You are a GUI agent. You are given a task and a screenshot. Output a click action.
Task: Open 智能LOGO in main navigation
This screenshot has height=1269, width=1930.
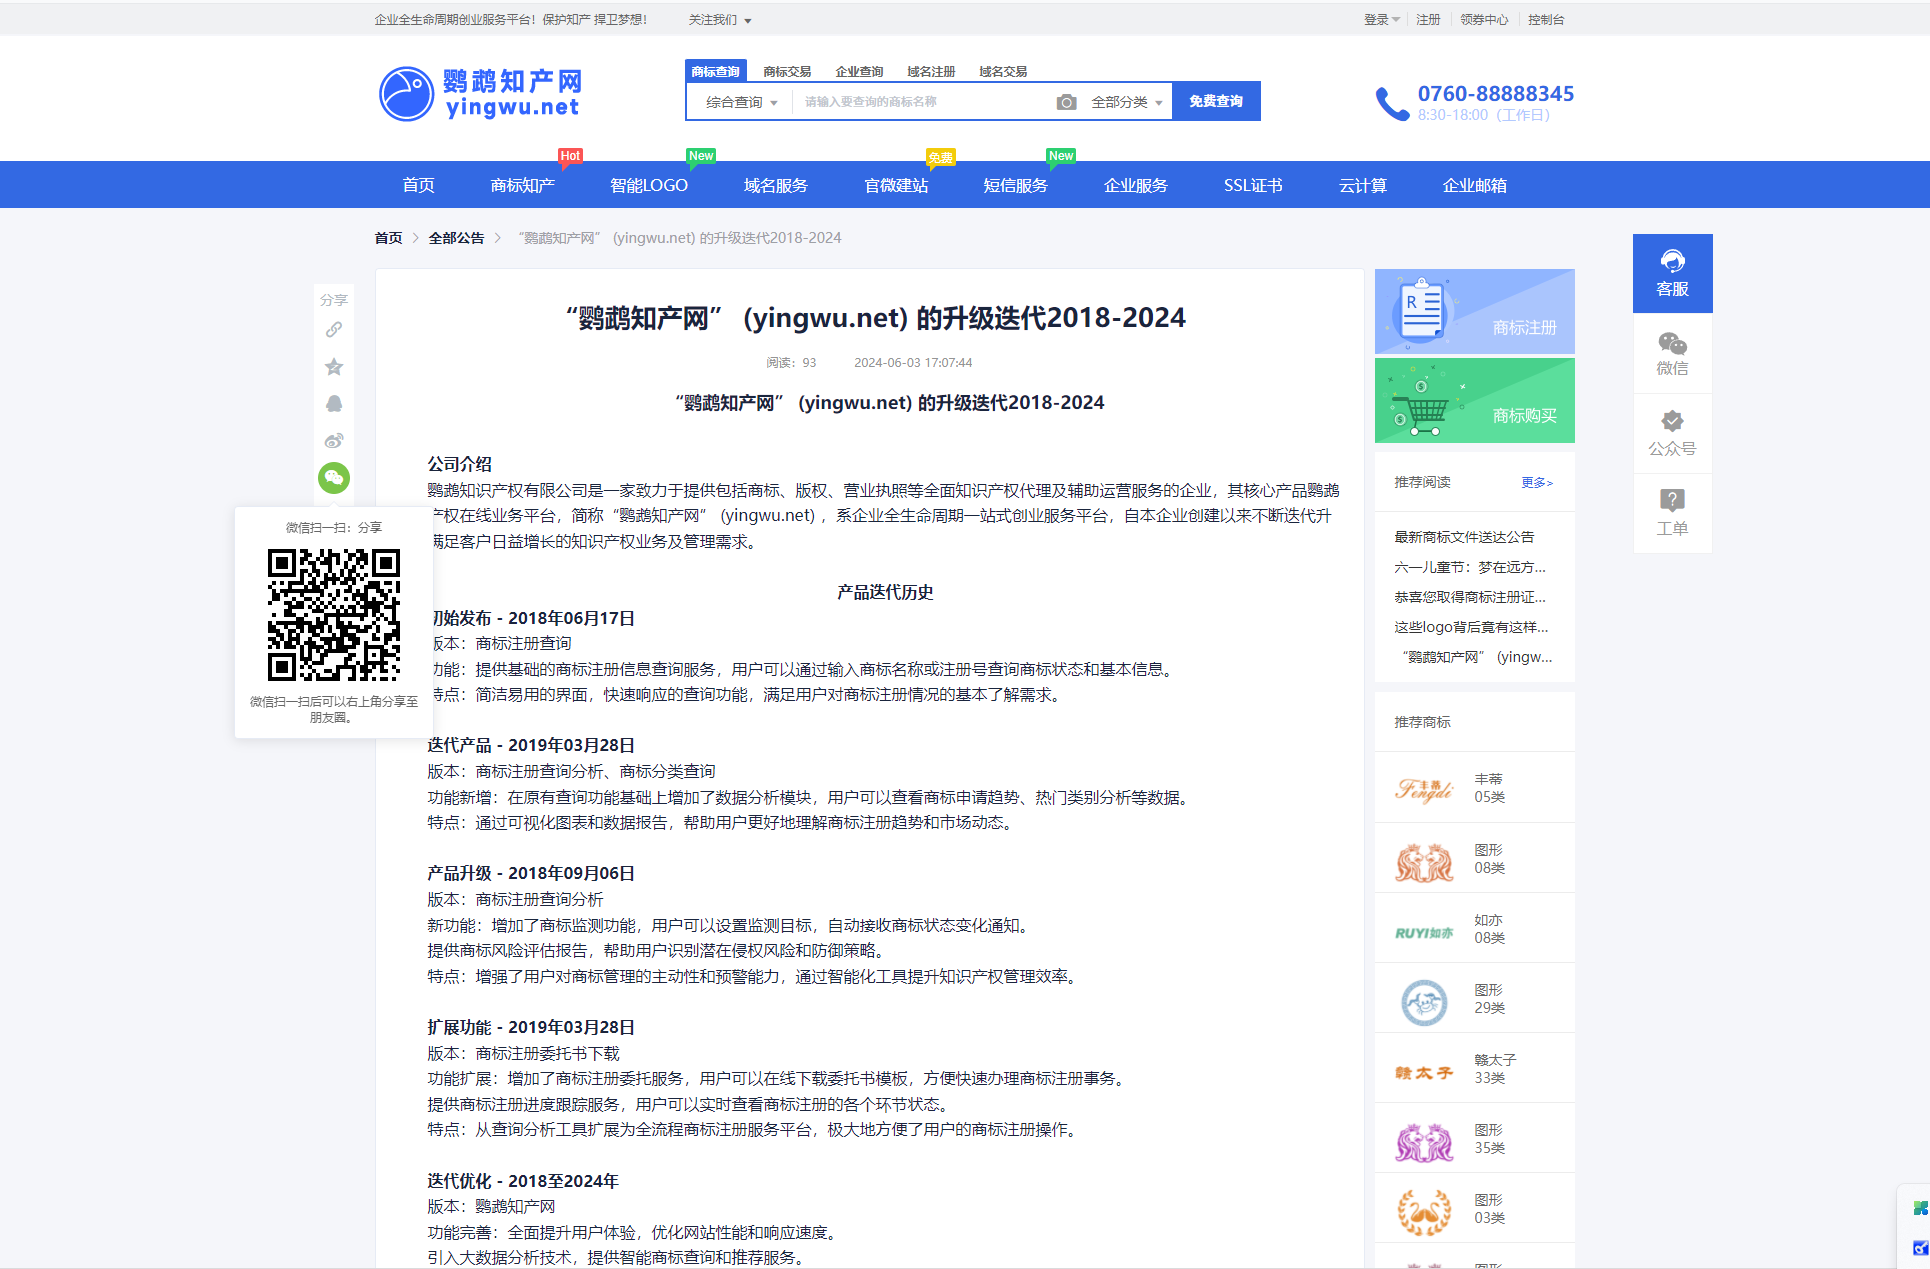(x=649, y=185)
